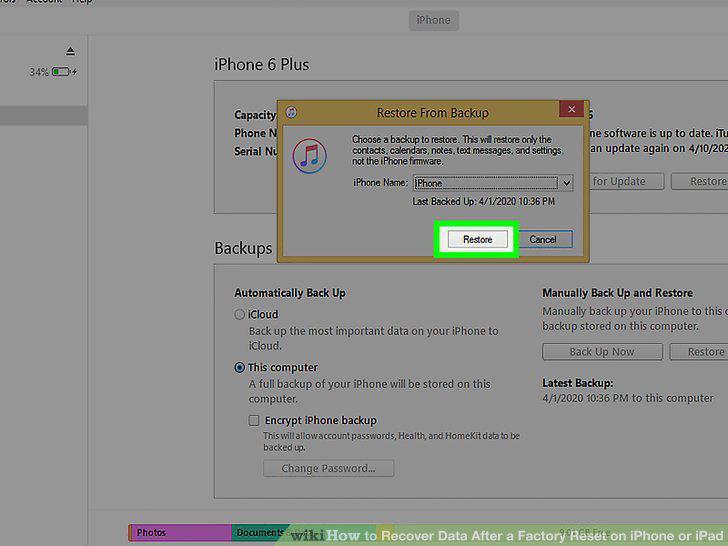This screenshot has width=728, height=546.
Task: Click the eject device icon in sidebar
Action: click(70, 51)
